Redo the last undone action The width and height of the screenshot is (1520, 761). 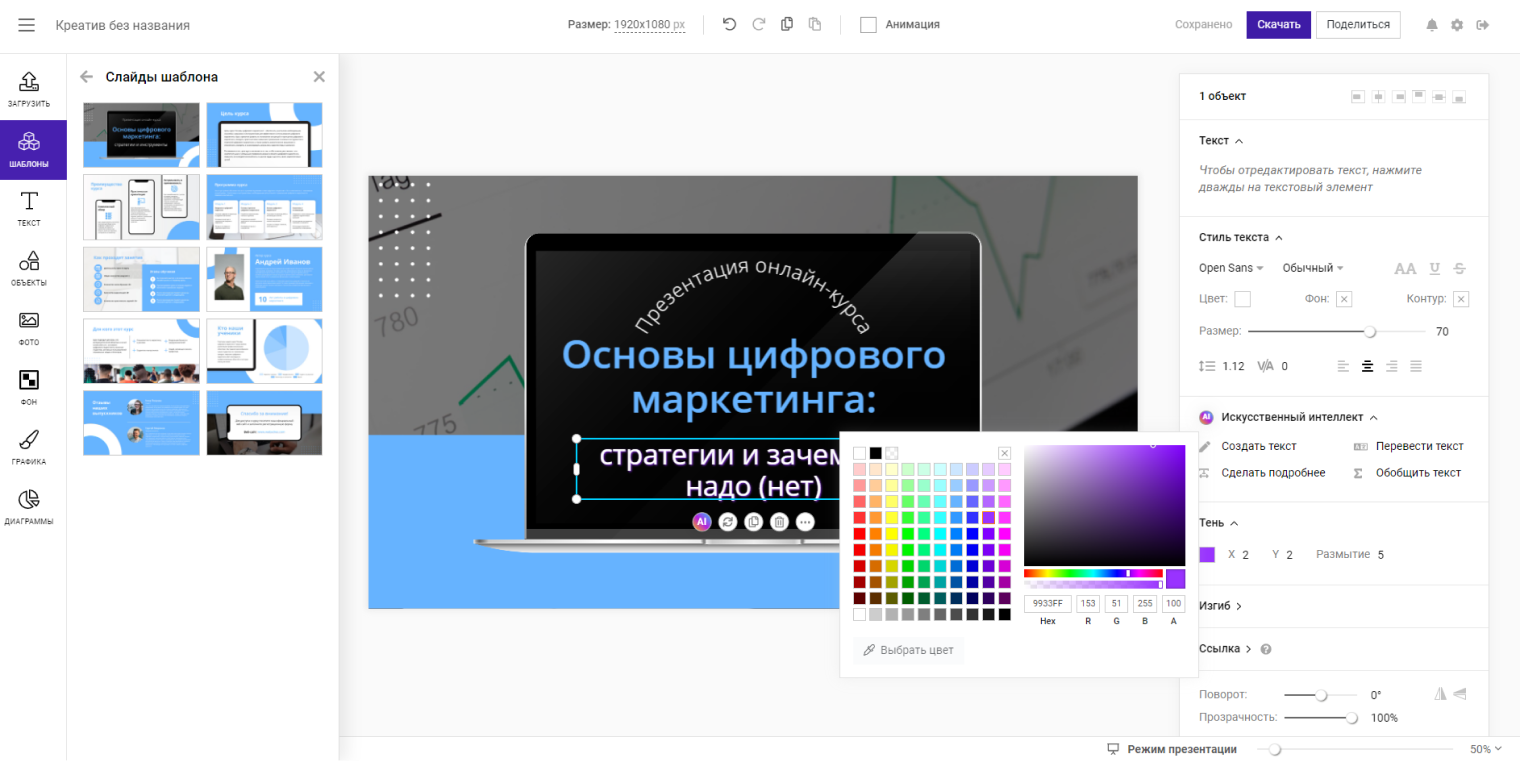[758, 24]
